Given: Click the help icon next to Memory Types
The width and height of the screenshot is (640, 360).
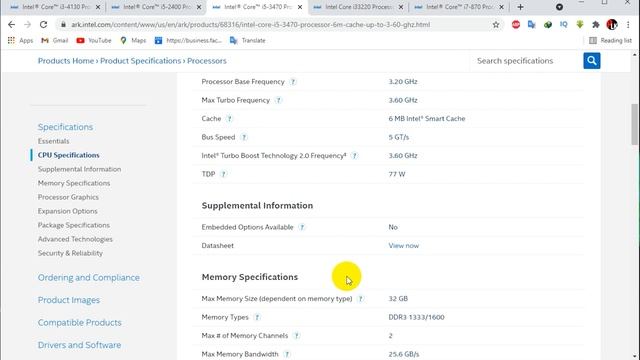Looking at the screenshot, I should tap(257, 317).
